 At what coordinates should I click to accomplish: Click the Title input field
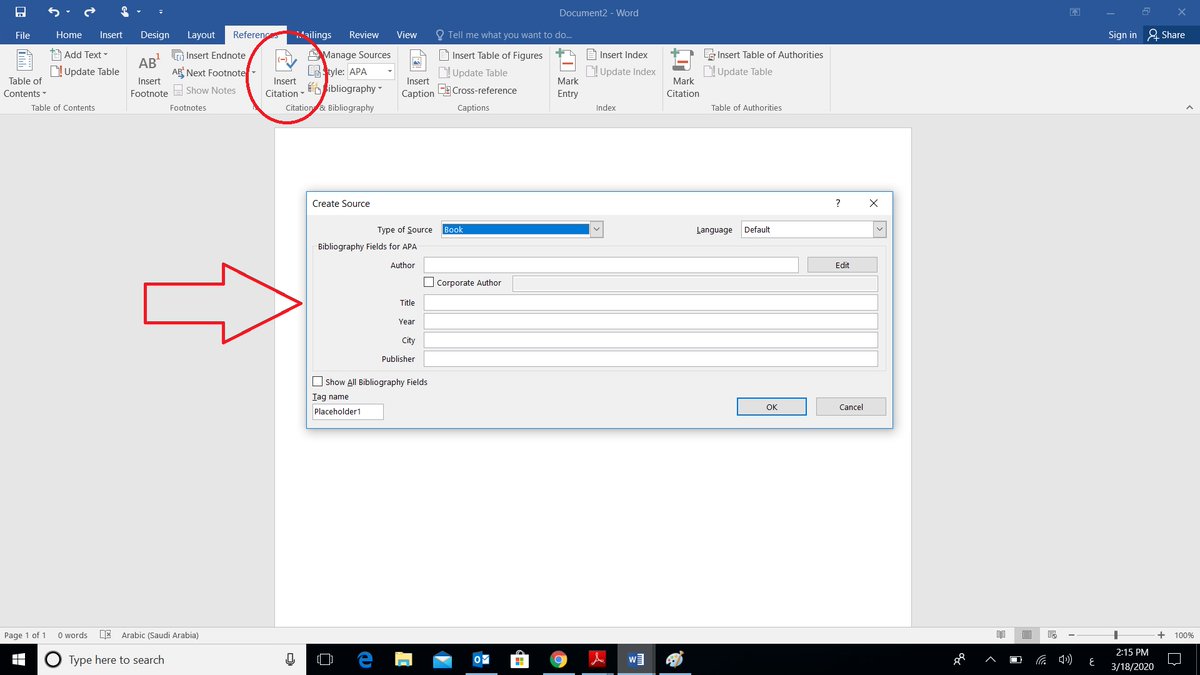point(651,302)
